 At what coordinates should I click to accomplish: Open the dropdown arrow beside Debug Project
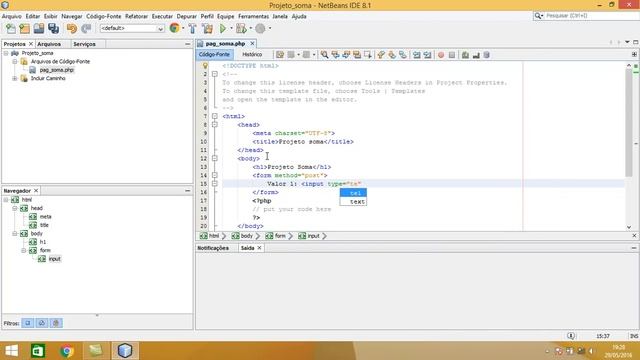(x=251, y=28)
